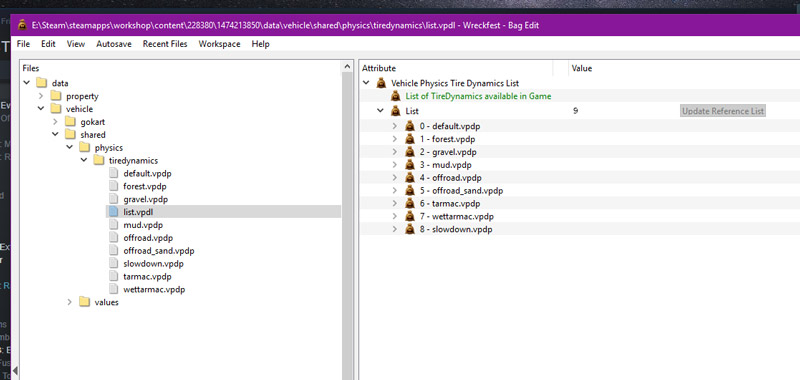Collapse the data folder in Files tree
Screen dimensions: 800x380
pos(27,83)
